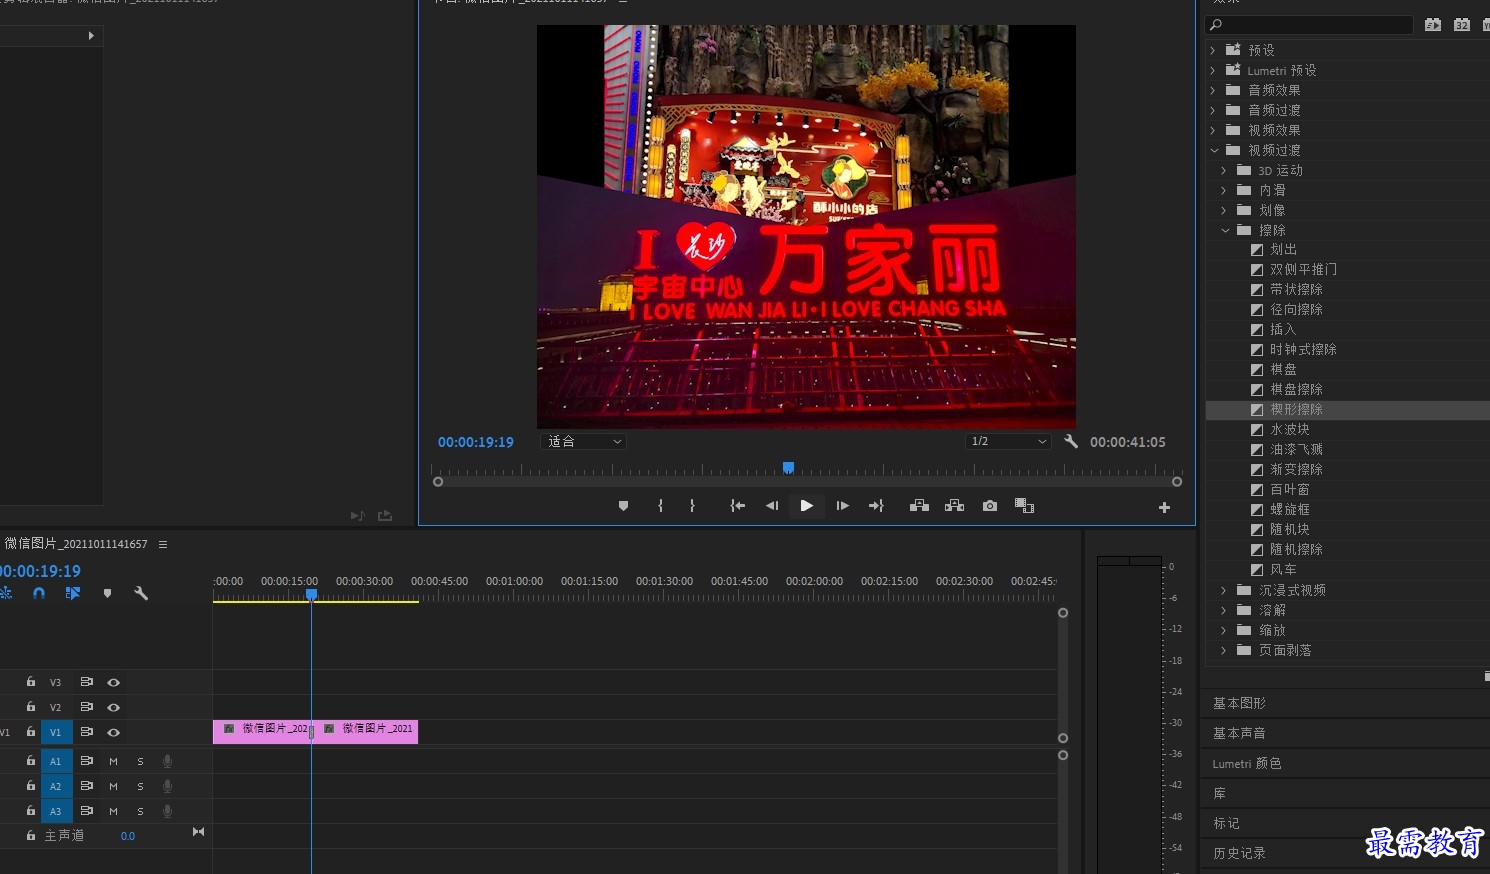The image size is (1490, 874).
Task: Go to the In point
Action: click(x=738, y=506)
